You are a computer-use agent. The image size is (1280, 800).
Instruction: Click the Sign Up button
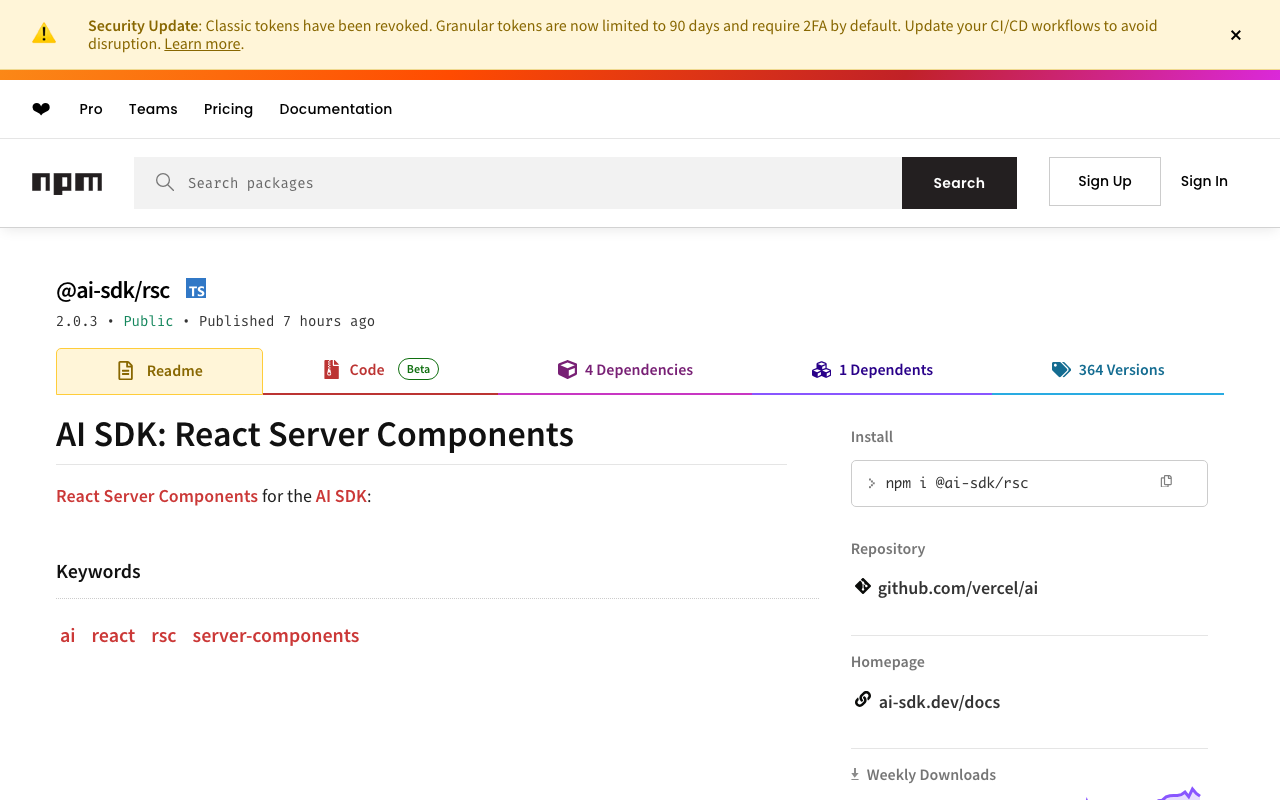pyautogui.click(x=1104, y=181)
